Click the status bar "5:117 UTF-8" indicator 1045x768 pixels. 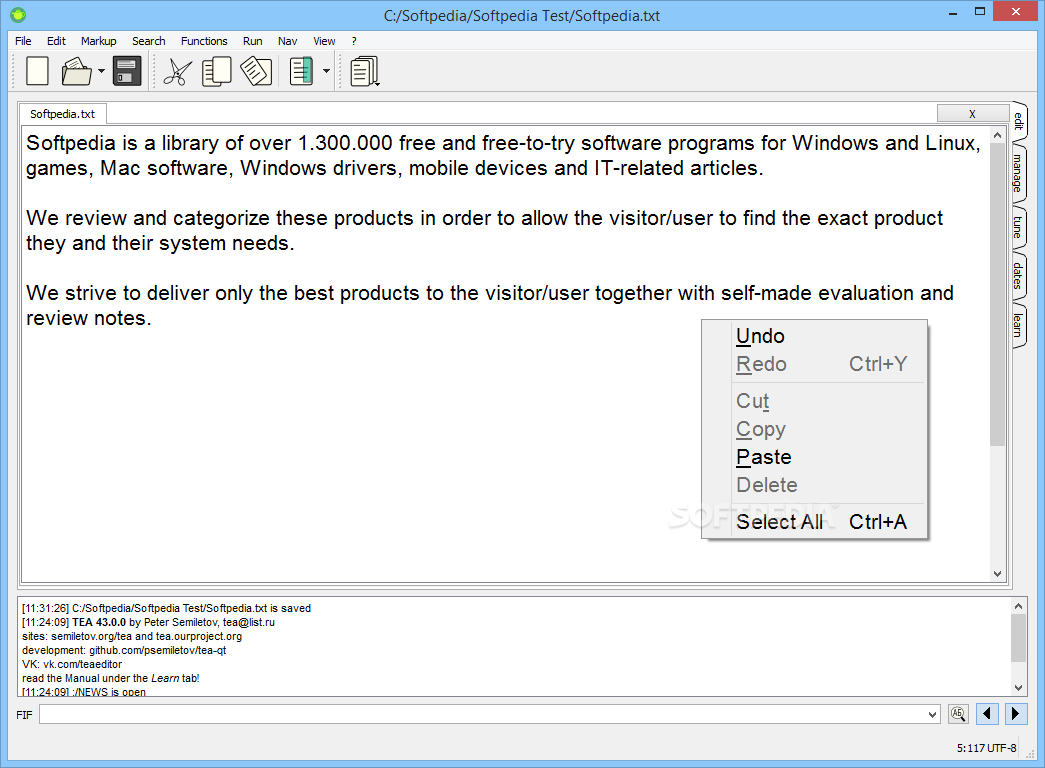986,748
